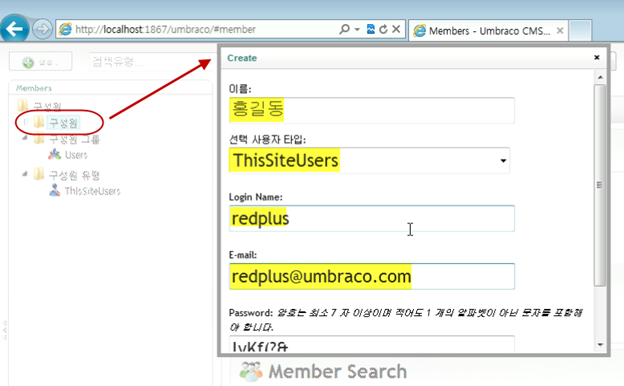Open the 선택 사용자 타입 dropdown
This screenshot has width=624, height=386.
(x=369, y=160)
